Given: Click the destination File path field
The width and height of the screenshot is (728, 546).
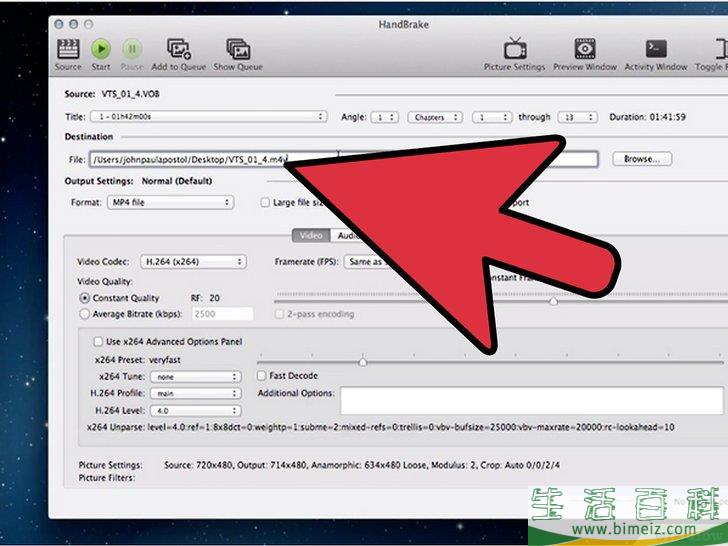Looking at the screenshot, I should 343,159.
